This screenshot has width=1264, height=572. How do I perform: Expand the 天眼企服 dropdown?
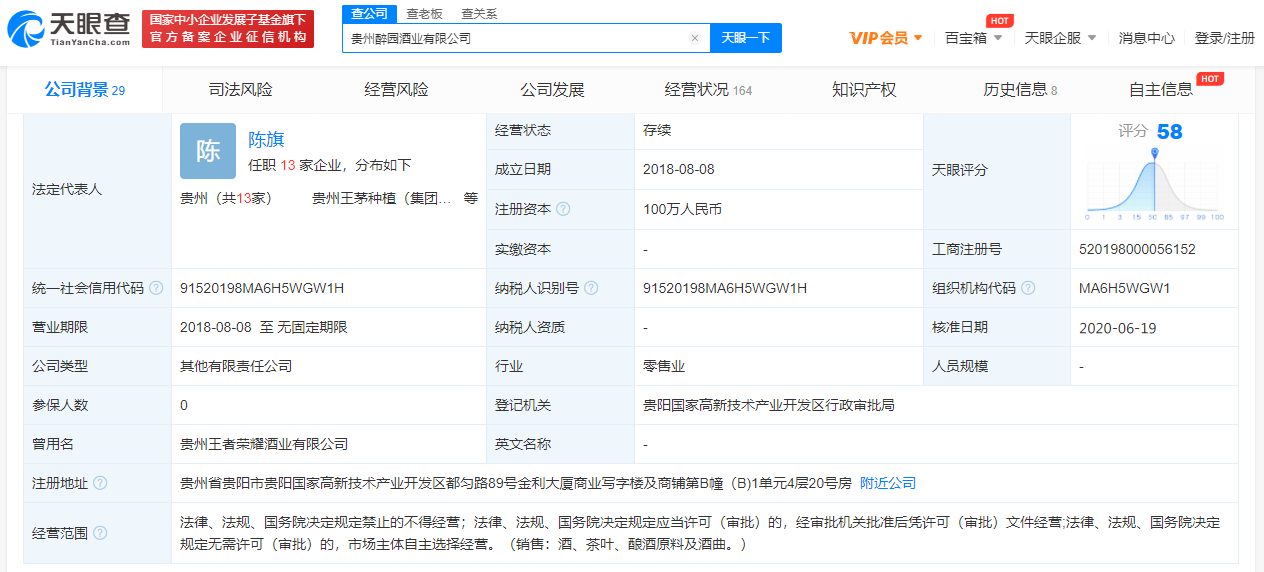[x=1060, y=38]
